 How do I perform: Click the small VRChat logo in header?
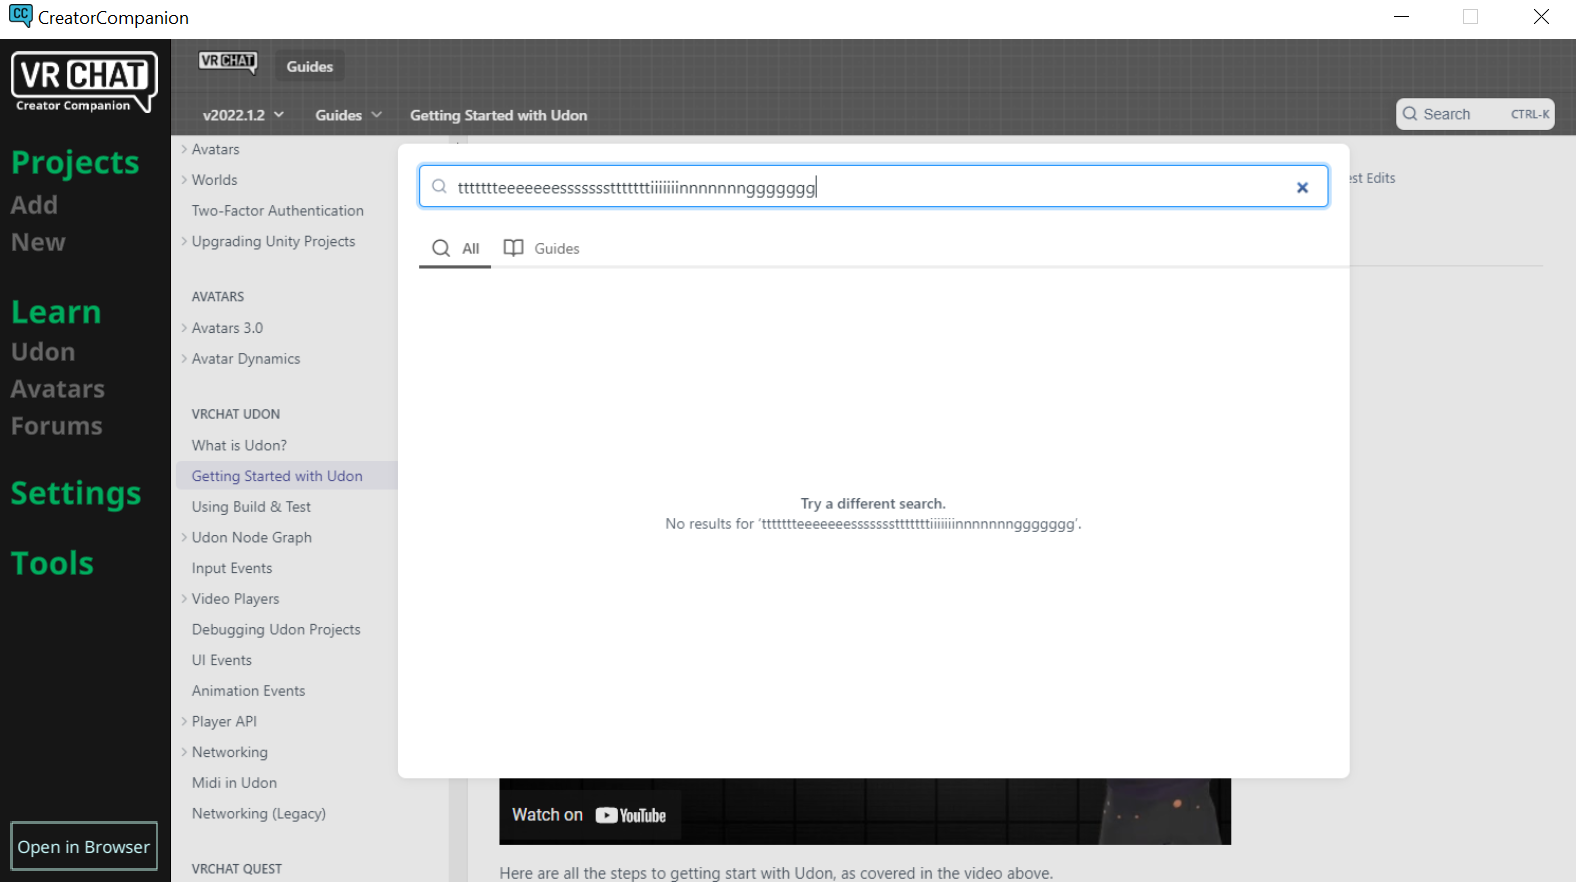[x=228, y=62]
